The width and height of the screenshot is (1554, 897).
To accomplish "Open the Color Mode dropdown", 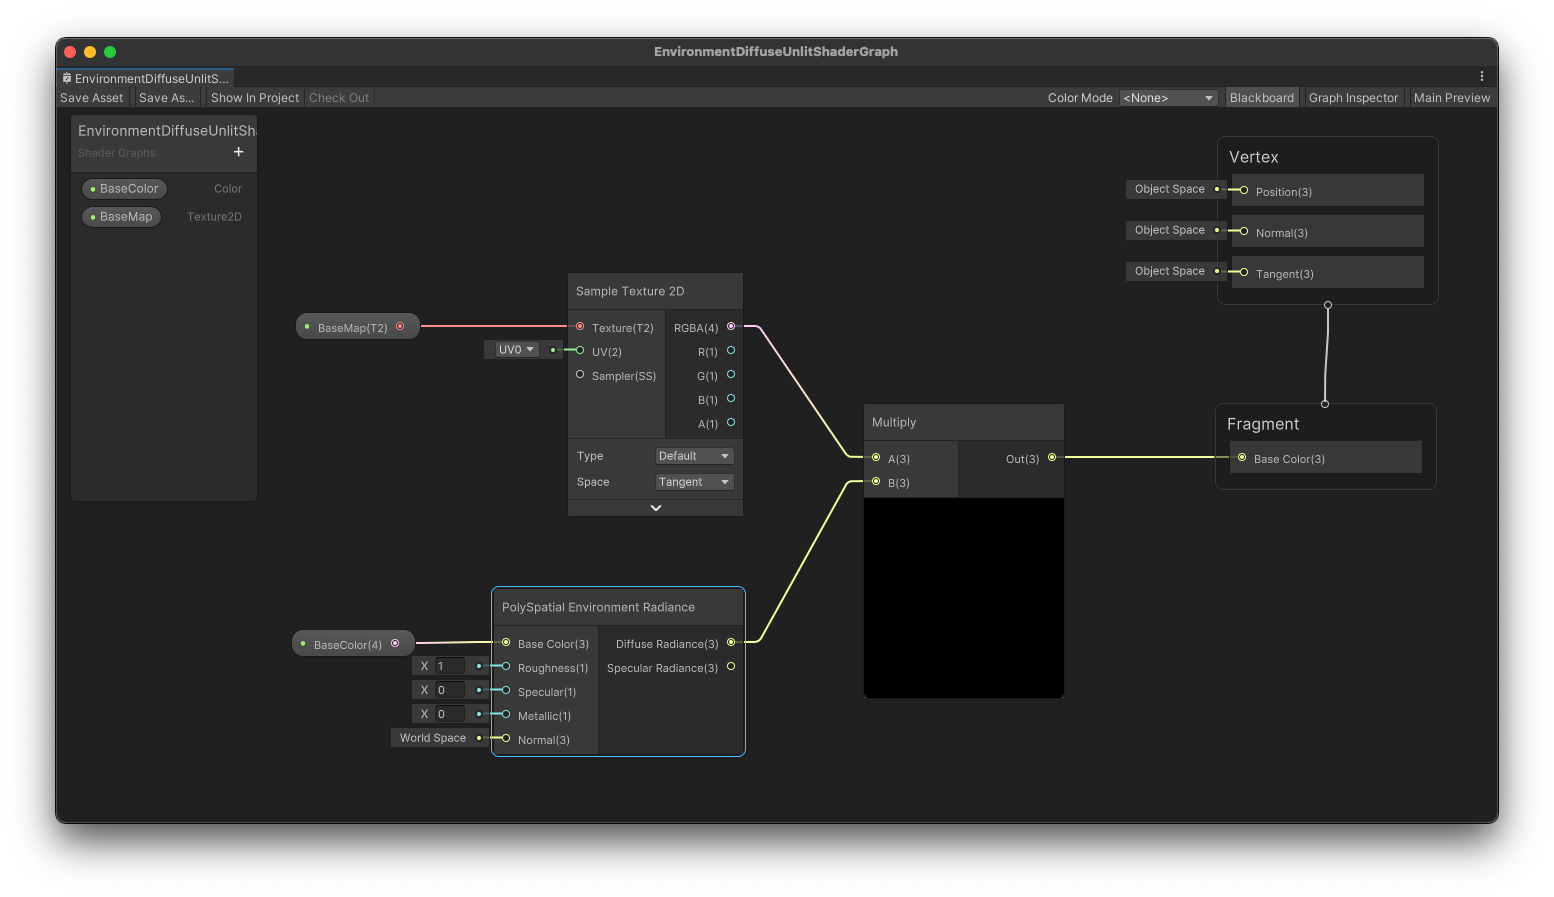I will point(1168,98).
